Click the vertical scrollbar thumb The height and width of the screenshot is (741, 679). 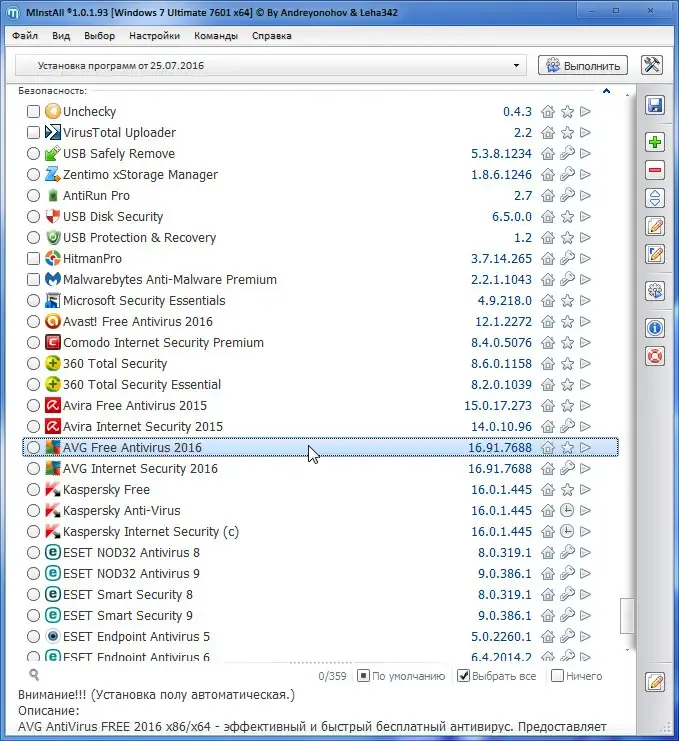tap(627, 615)
